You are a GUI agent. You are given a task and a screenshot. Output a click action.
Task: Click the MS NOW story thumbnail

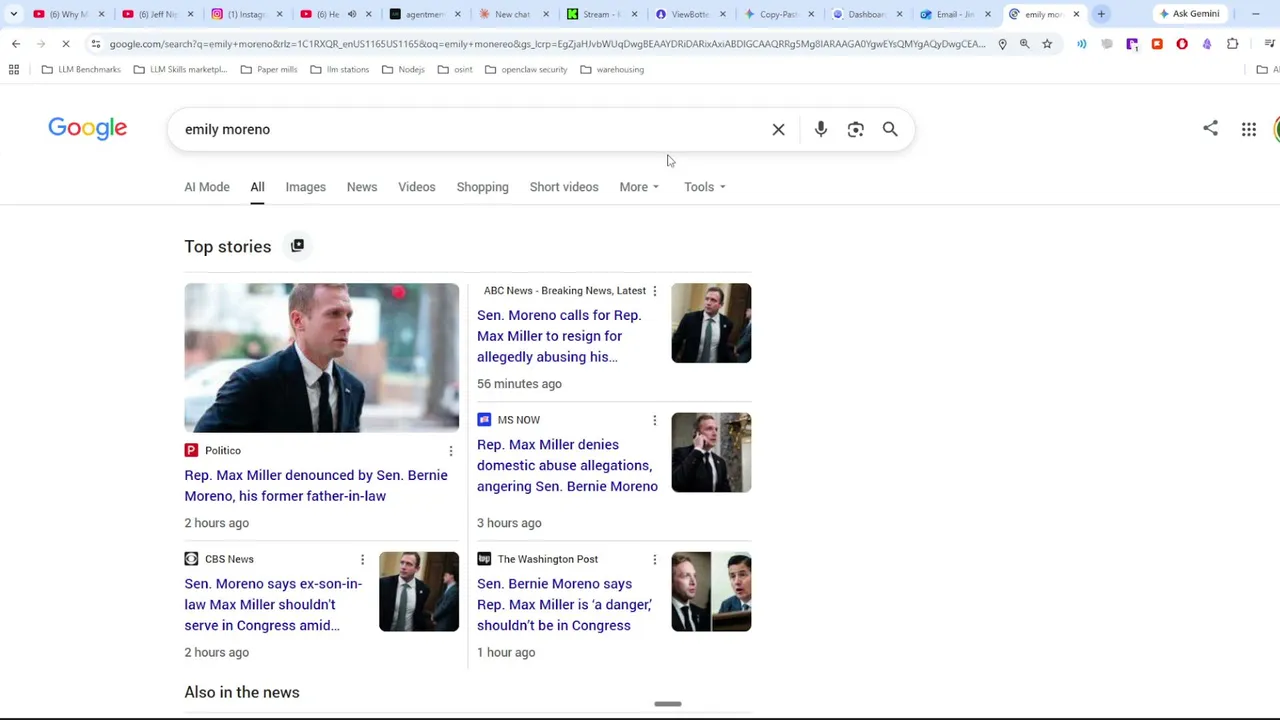(711, 453)
